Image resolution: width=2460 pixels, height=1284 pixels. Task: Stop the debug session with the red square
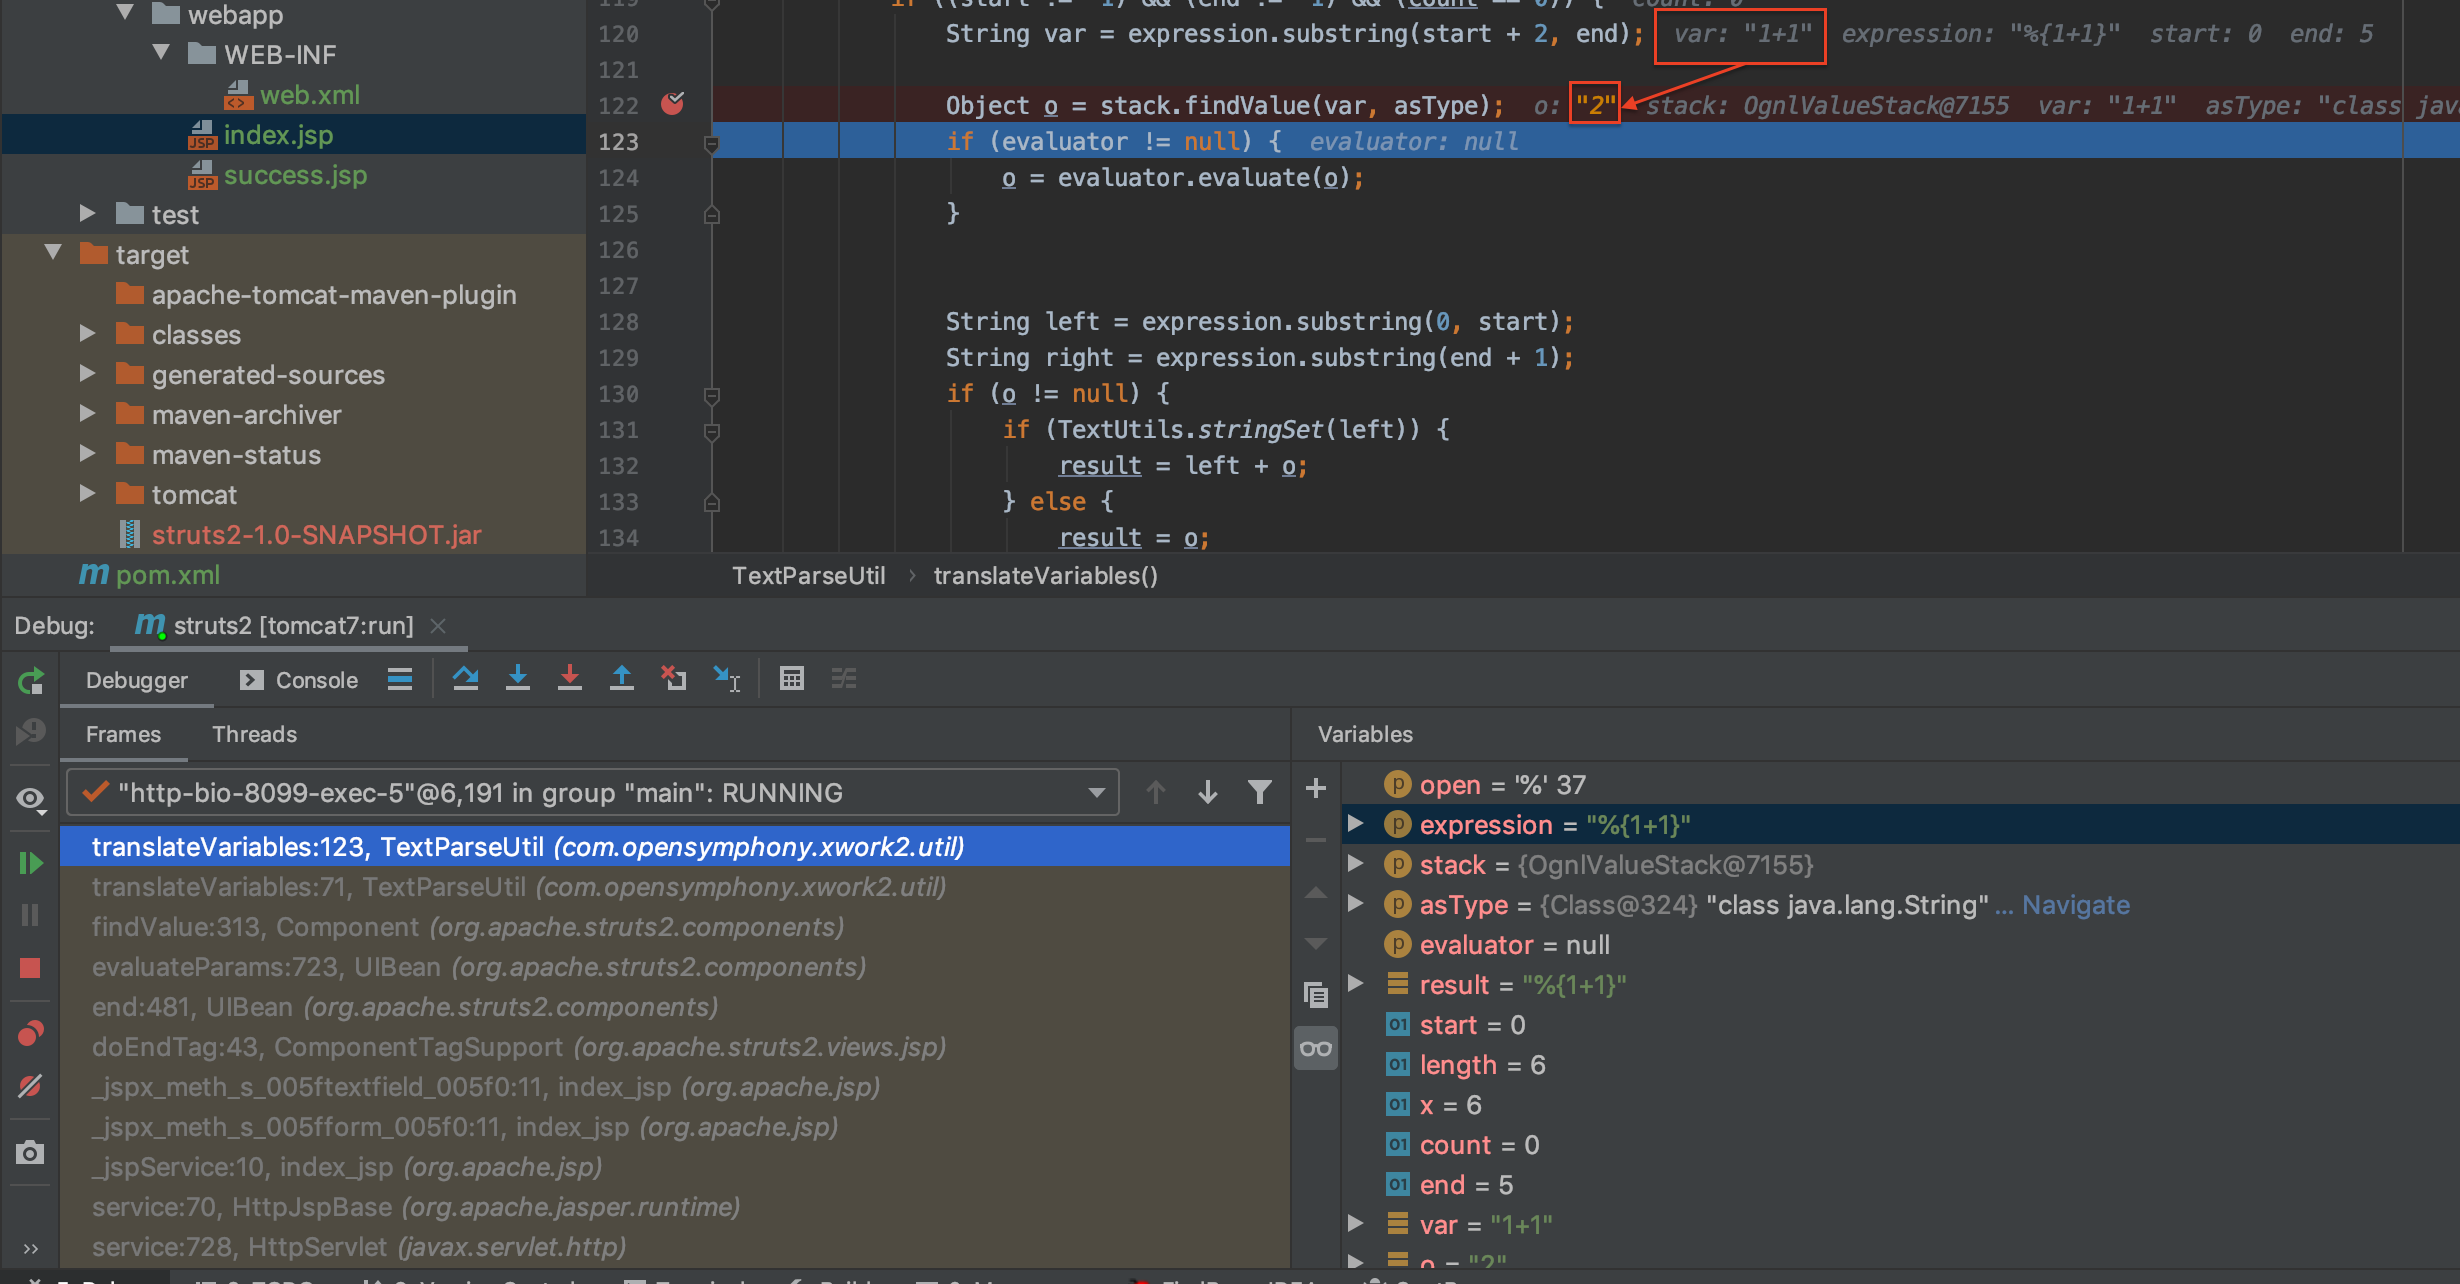pos(30,968)
